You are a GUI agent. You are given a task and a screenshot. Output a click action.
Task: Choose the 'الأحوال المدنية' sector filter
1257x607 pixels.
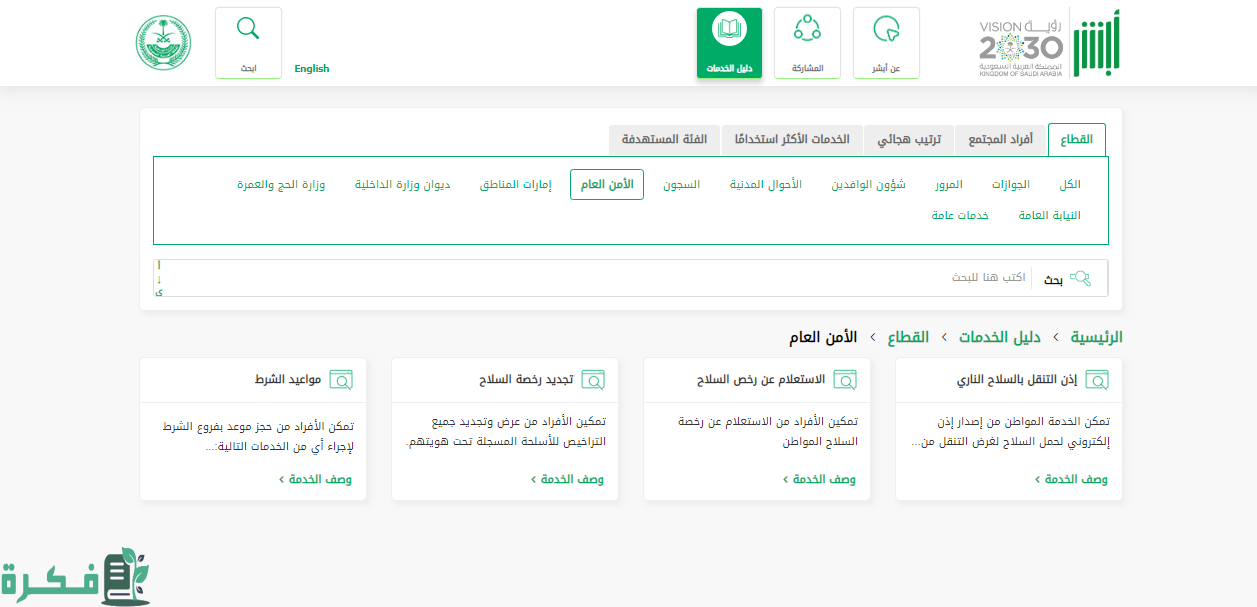[x=765, y=185]
